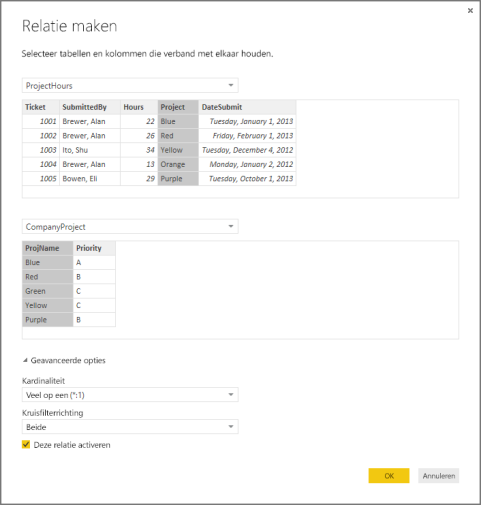
Task: Click the Annuleren button
Action: pyautogui.click(x=439, y=476)
